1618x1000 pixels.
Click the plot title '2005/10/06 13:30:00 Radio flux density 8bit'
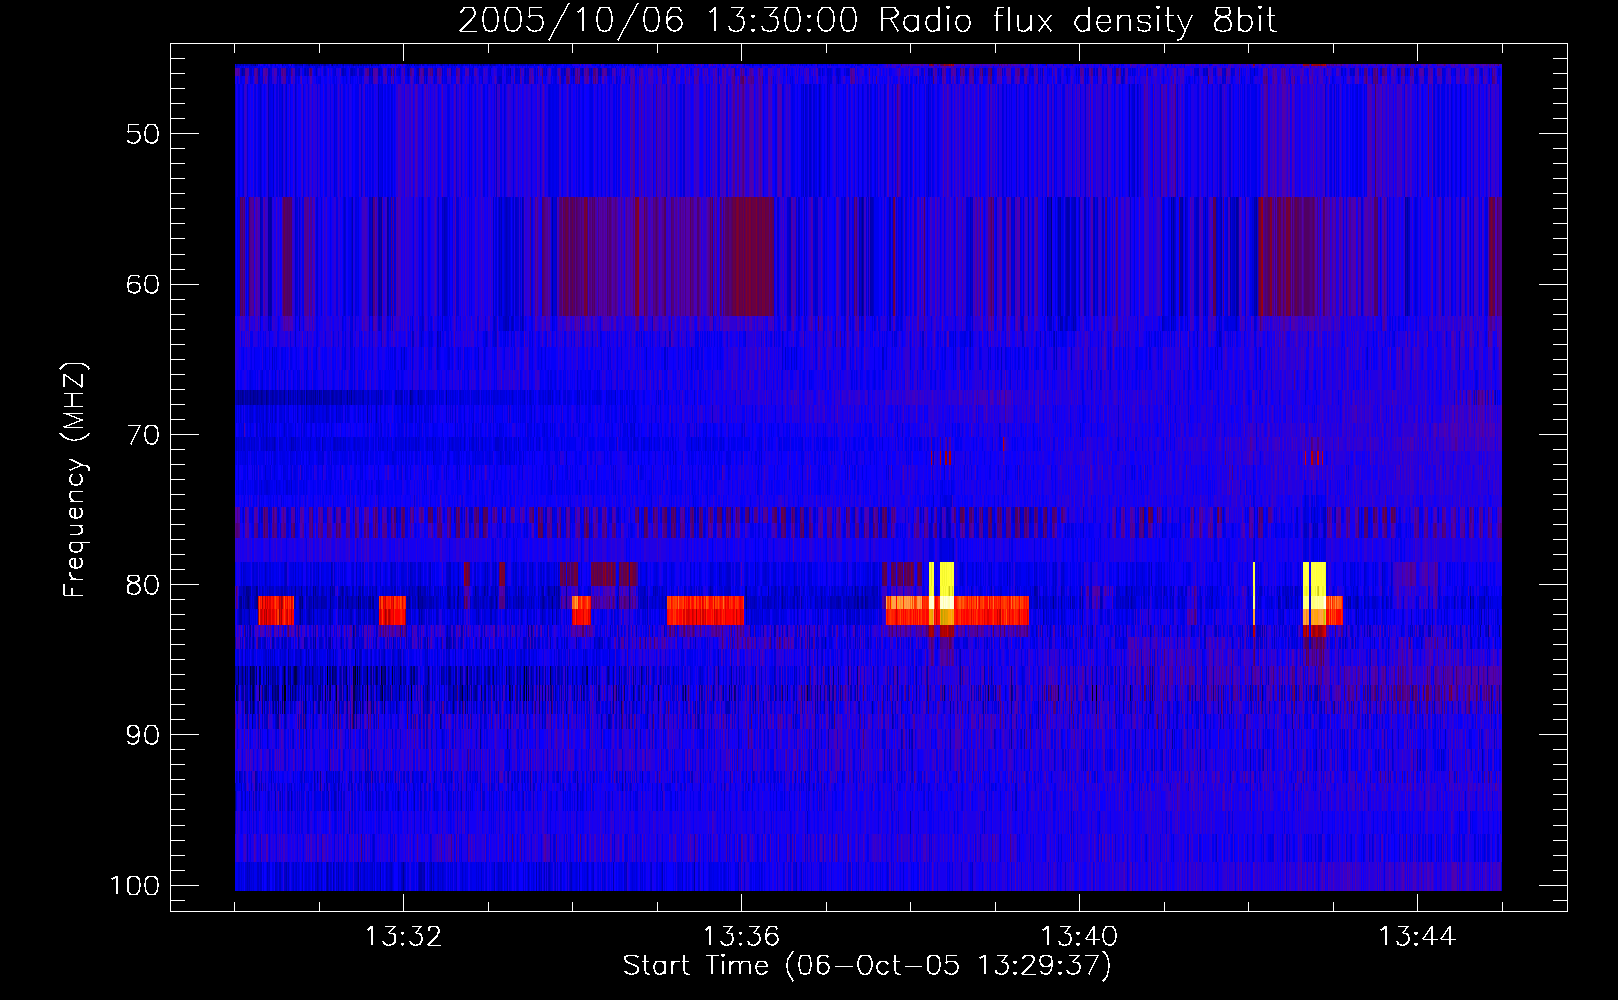(x=867, y=20)
